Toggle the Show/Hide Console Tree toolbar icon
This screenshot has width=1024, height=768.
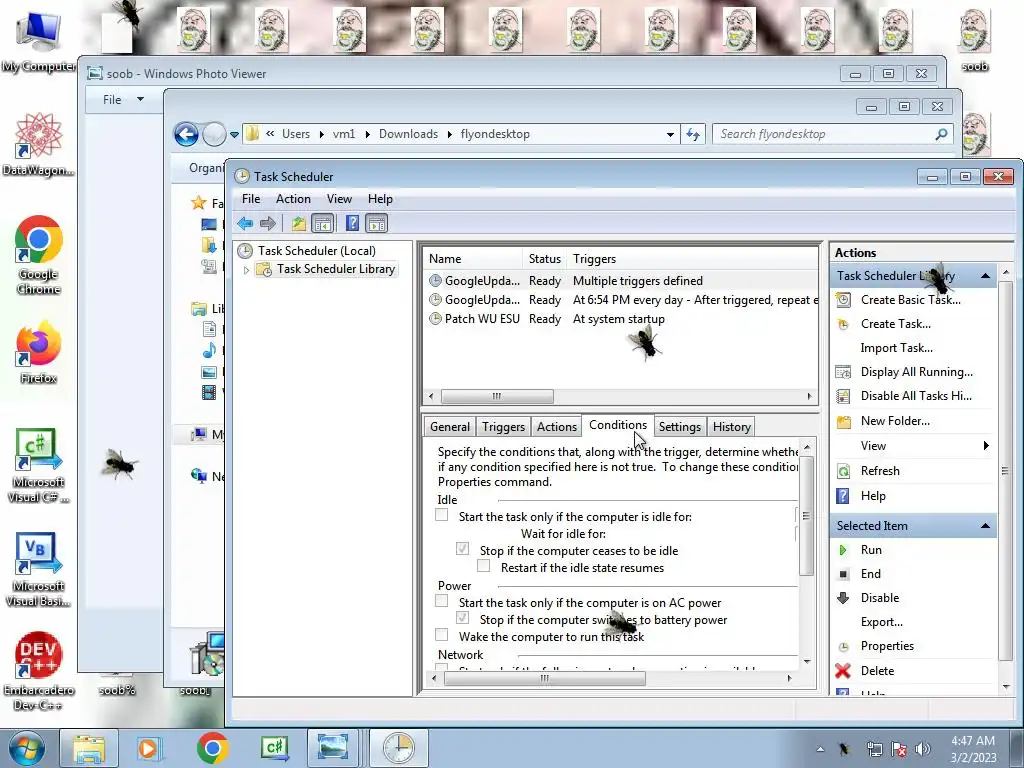click(323, 224)
